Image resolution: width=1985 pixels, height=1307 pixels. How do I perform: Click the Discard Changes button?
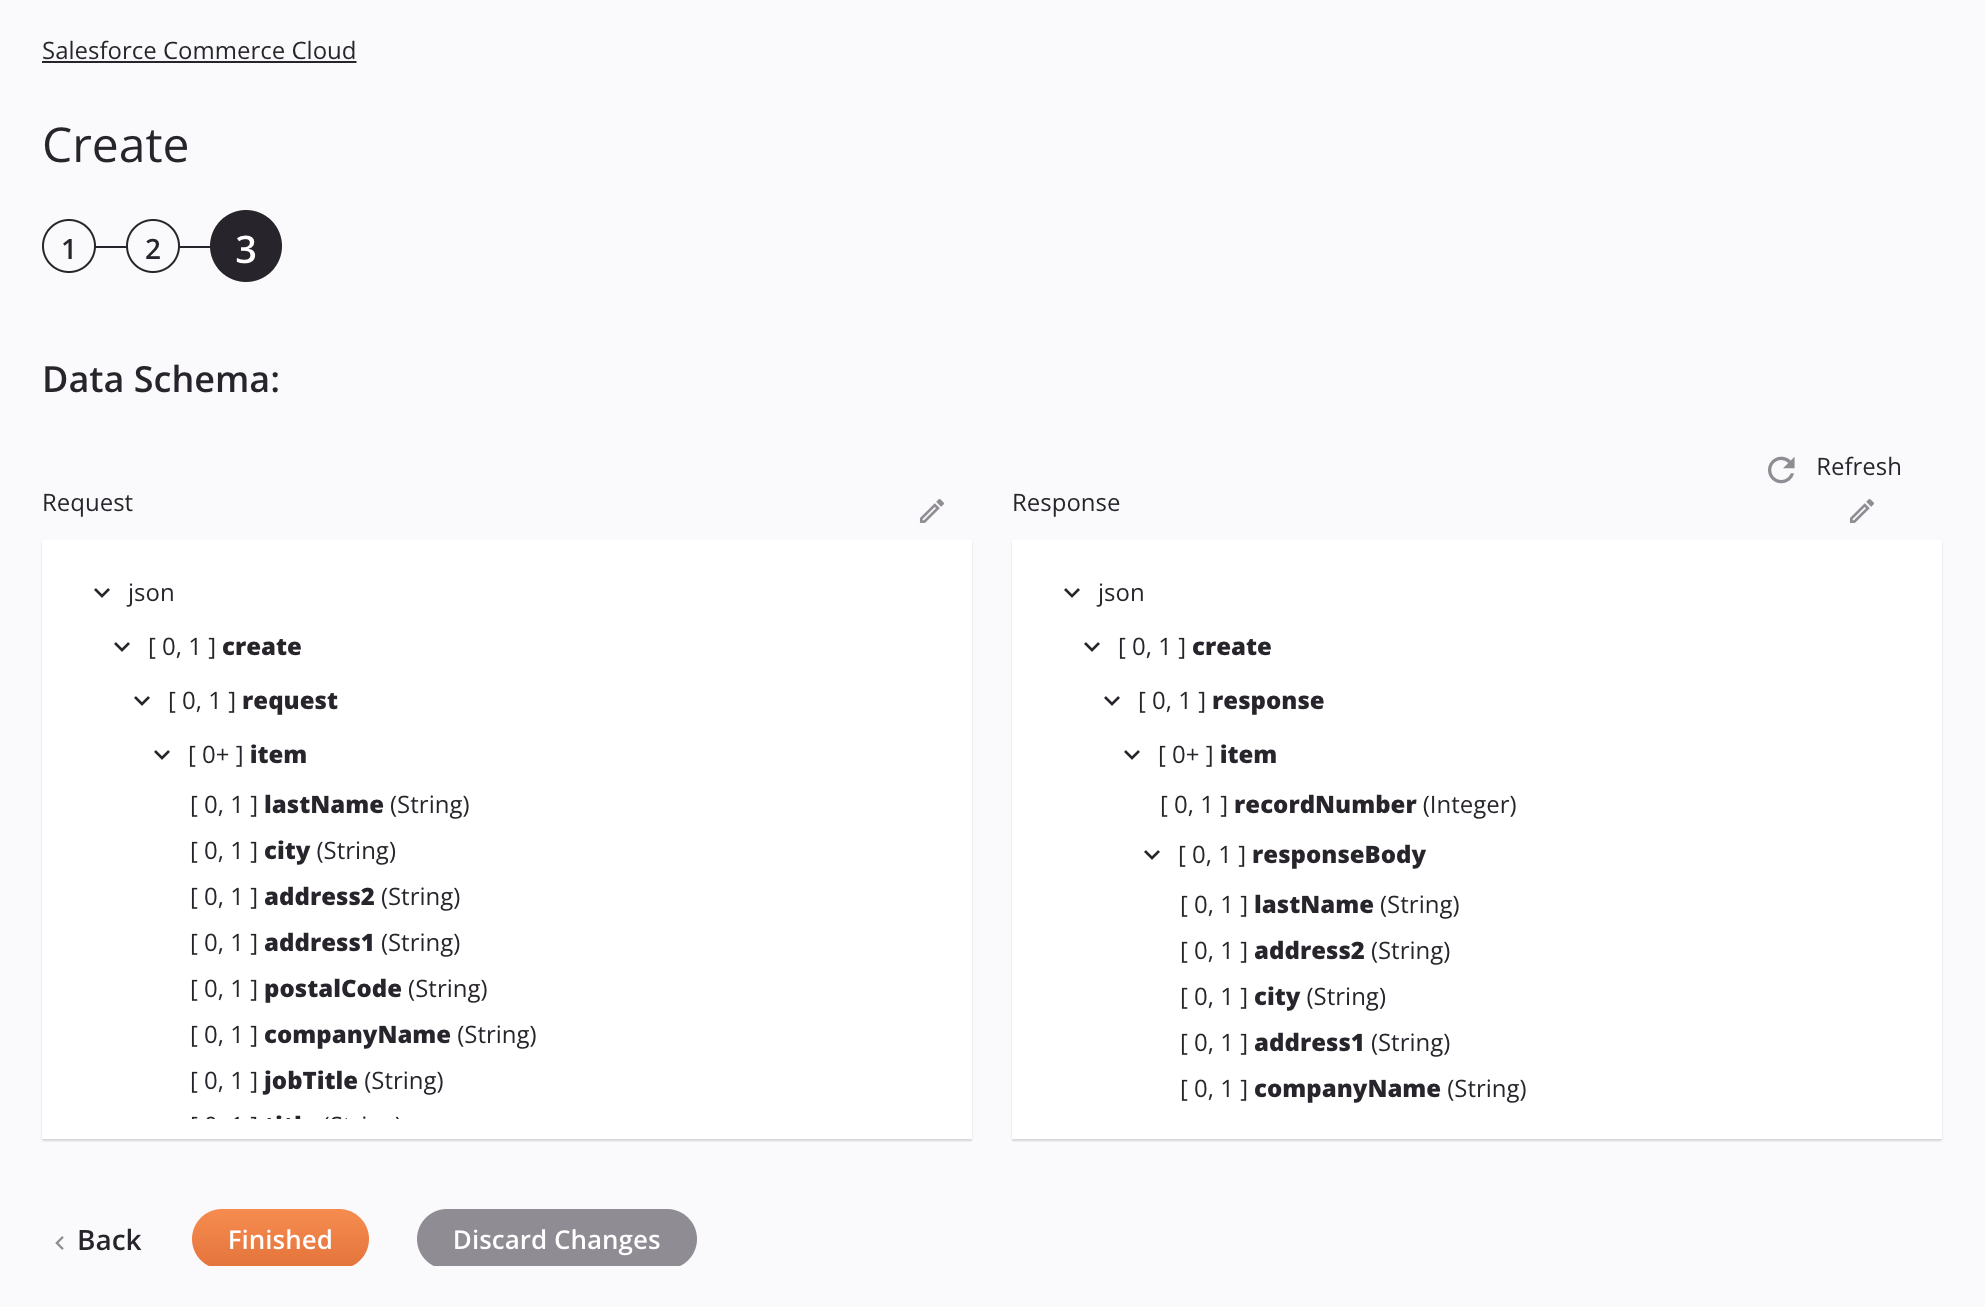(557, 1237)
